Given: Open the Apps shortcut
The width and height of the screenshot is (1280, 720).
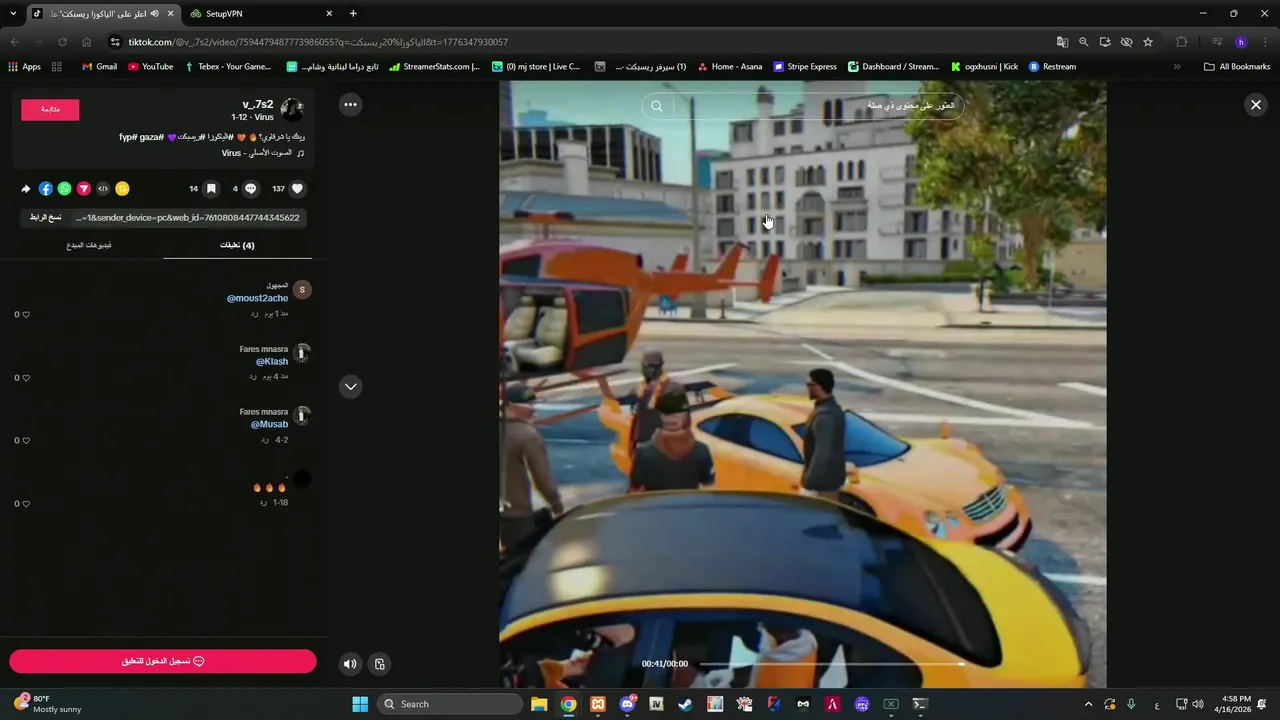Looking at the screenshot, I should [x=24, y=67].
